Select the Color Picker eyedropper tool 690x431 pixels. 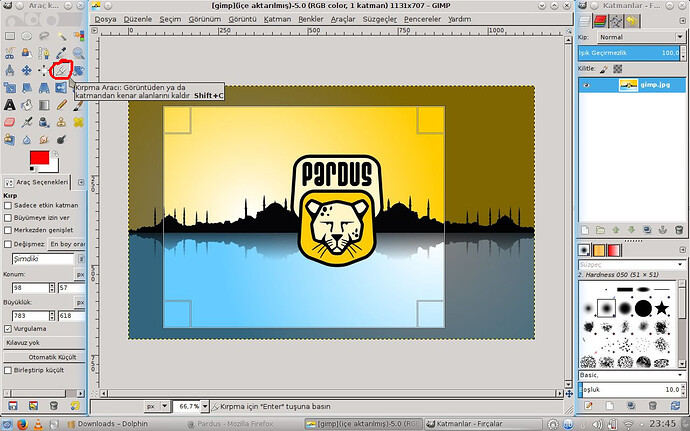pyautogui.click(x=61, y=53)
